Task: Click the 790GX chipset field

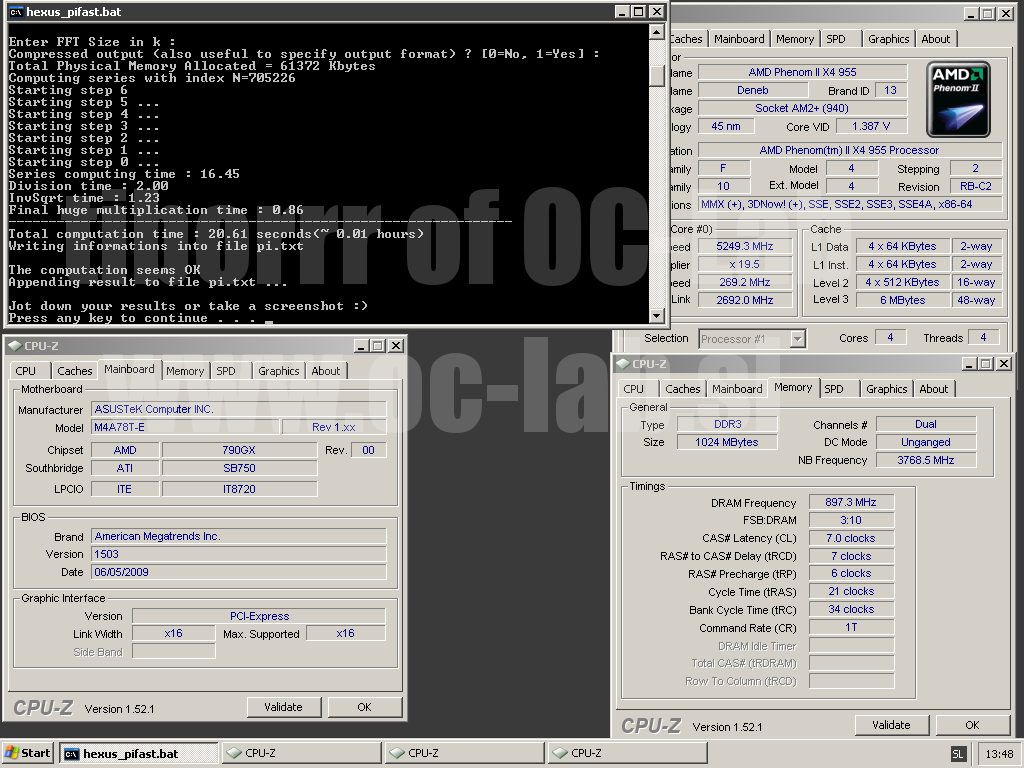Action: [239, 450]
